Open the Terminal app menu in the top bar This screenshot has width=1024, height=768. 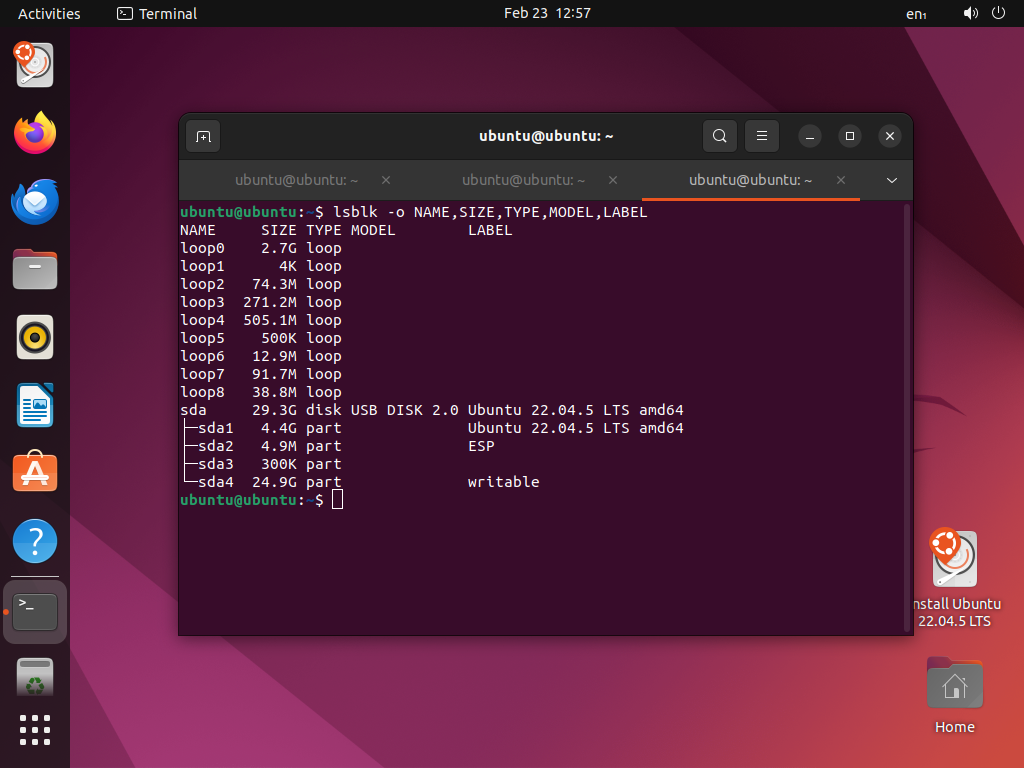click(155, 13)
